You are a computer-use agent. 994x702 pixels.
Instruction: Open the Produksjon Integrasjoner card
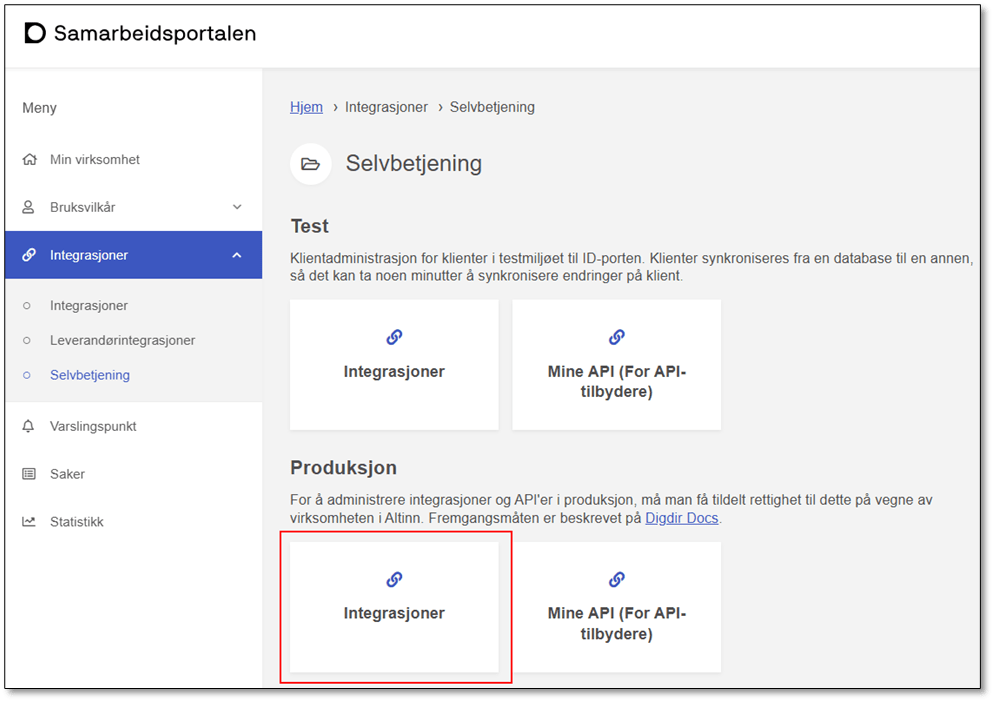click(x=394, y=607)
